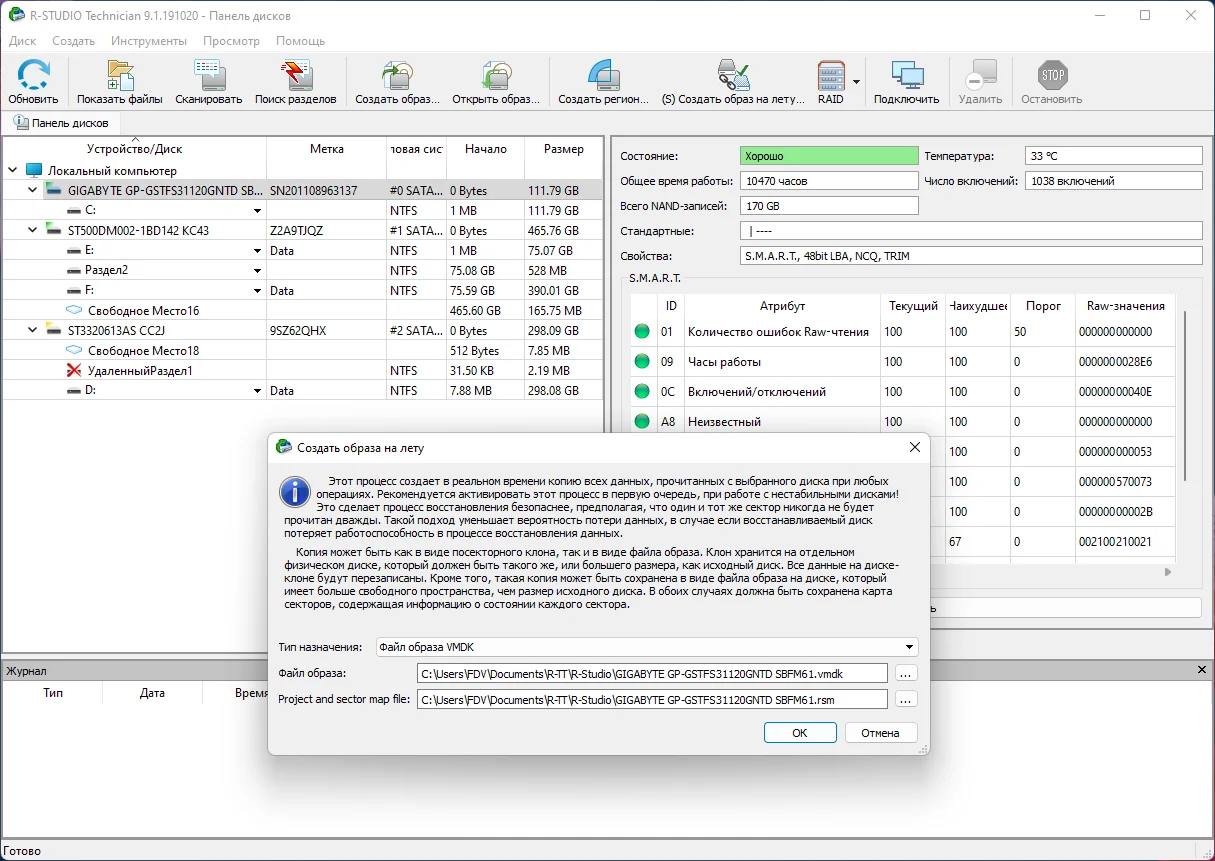Select the Свободное Место18 entry
The height and width of the screenshot is (861, 1215).
coord(302,350)
